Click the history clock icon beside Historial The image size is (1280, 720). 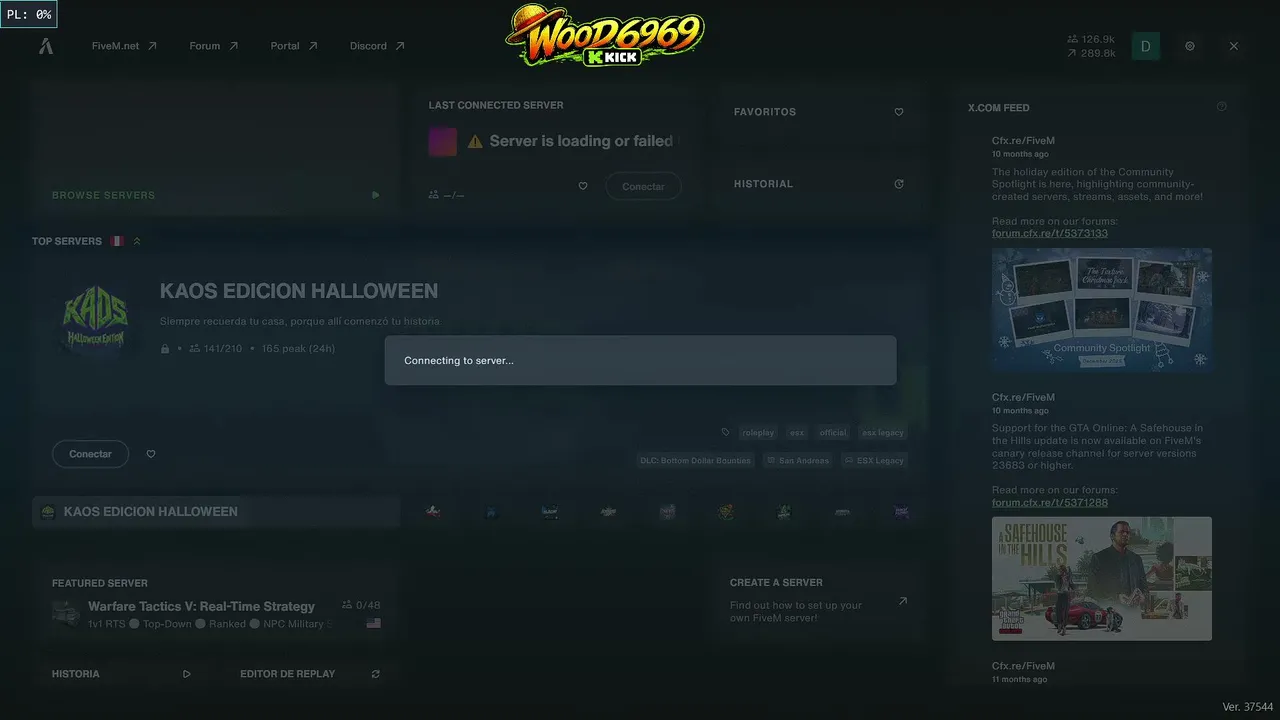click(x=899, y=184)
